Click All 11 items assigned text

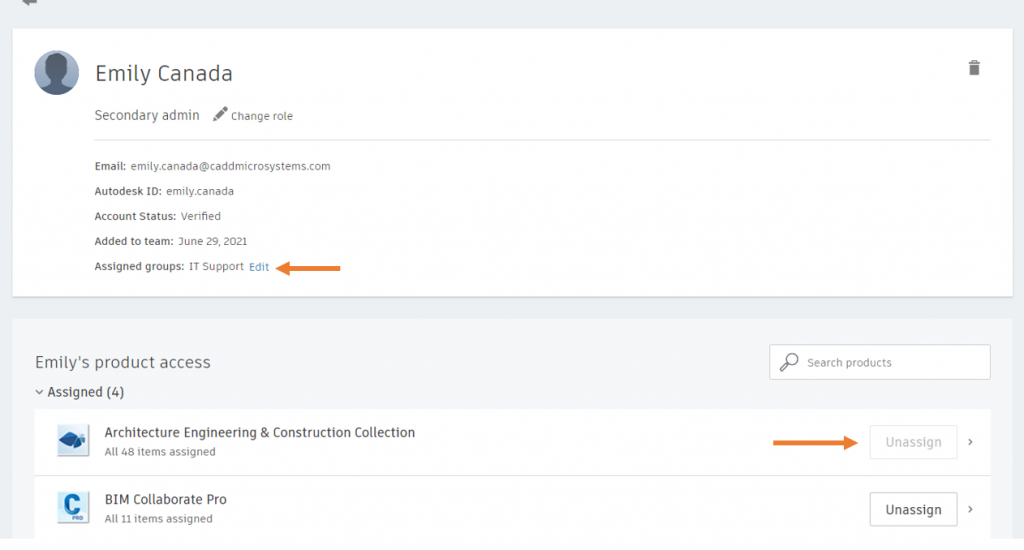[x=159, y=519]
